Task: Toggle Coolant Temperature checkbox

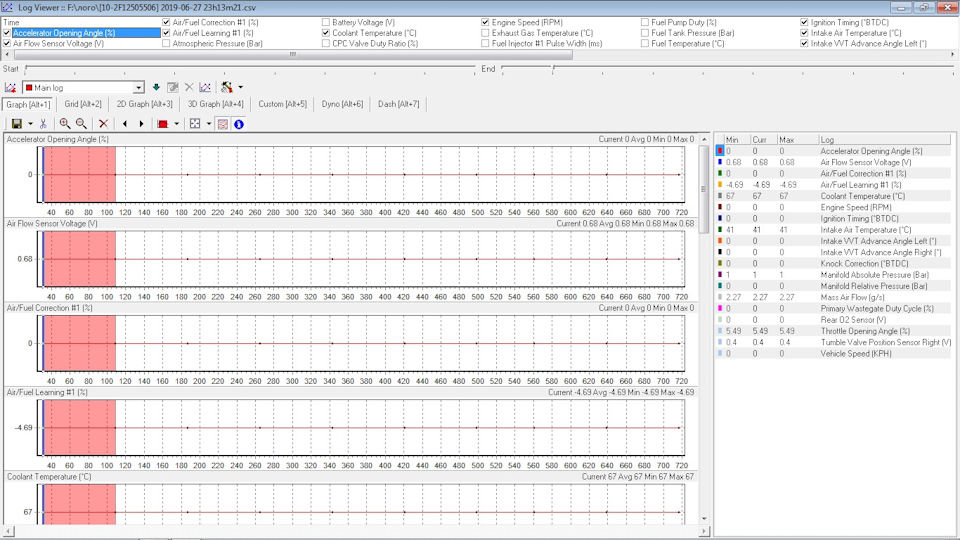Action: (326, 33)
